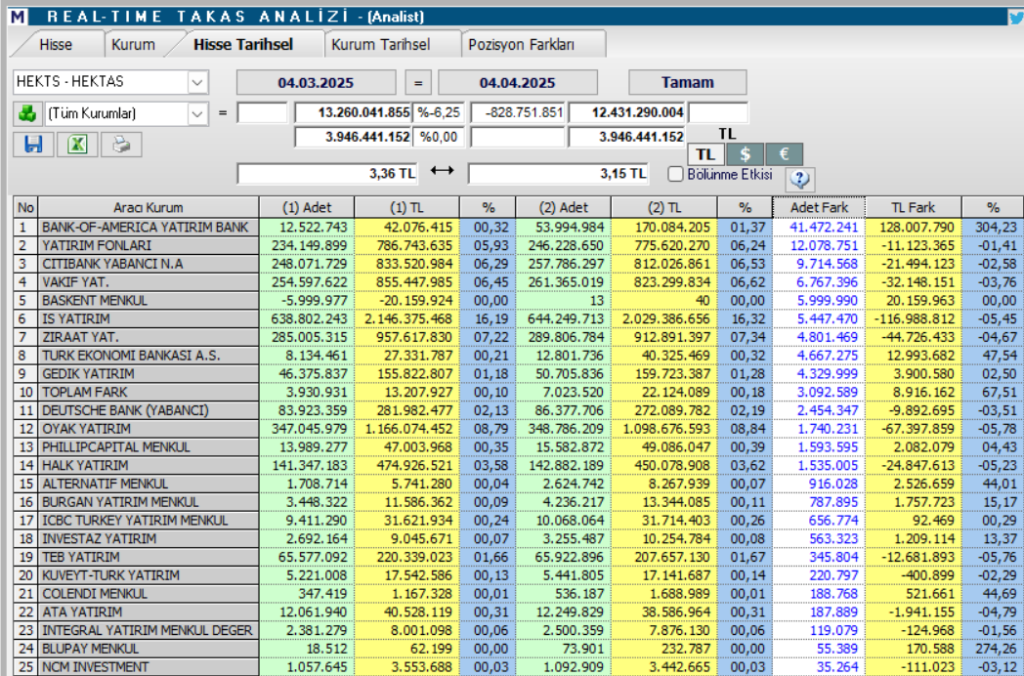Switch currency to dollar

pos(745,155)
